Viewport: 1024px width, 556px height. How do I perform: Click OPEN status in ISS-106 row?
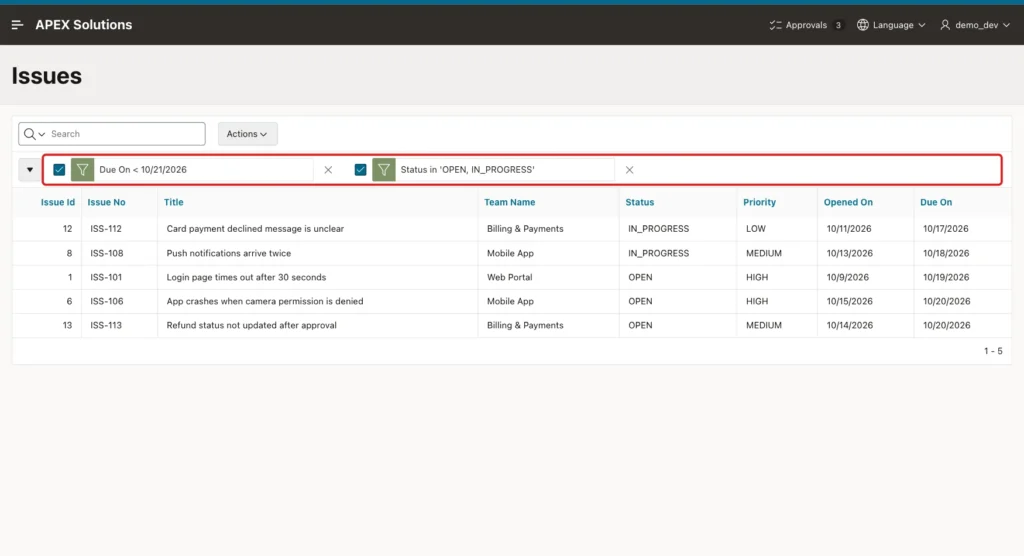pos(640,301)
